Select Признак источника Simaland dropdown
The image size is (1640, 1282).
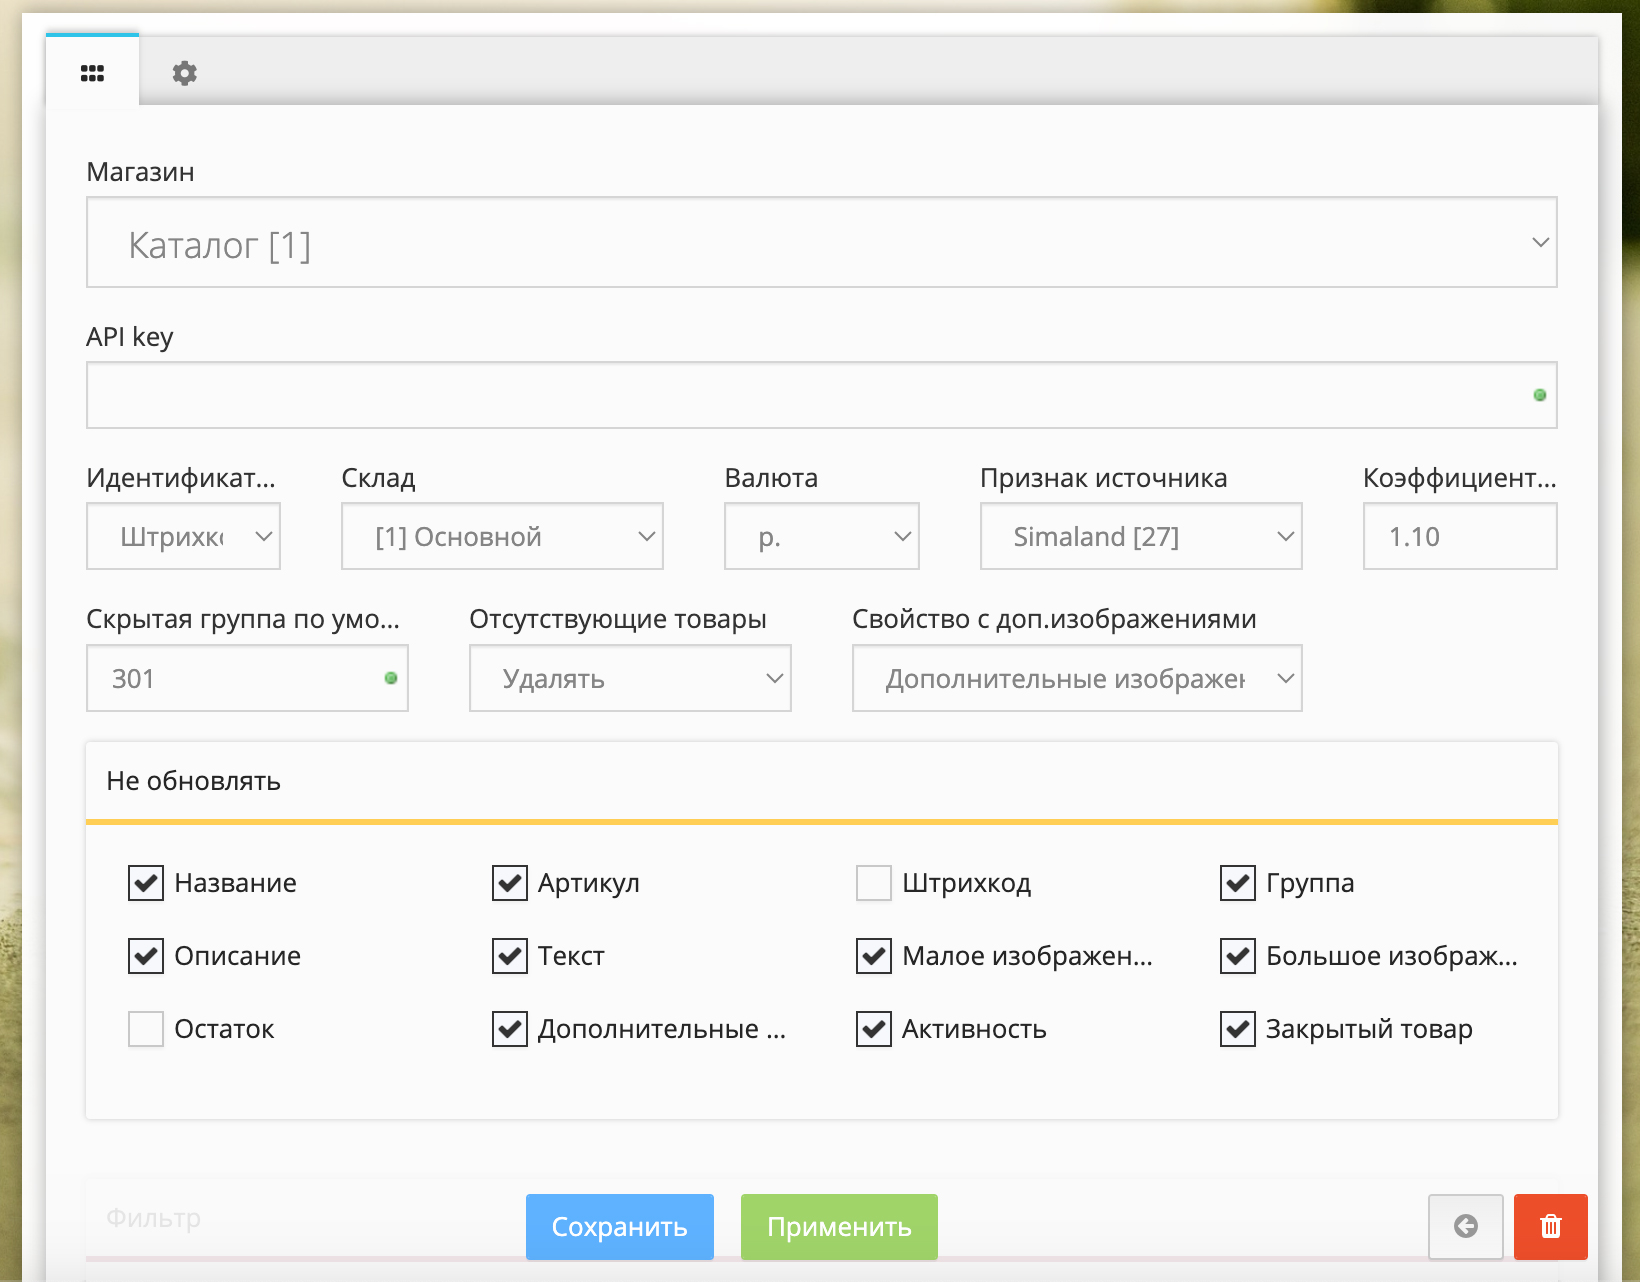coord(1140,537)
